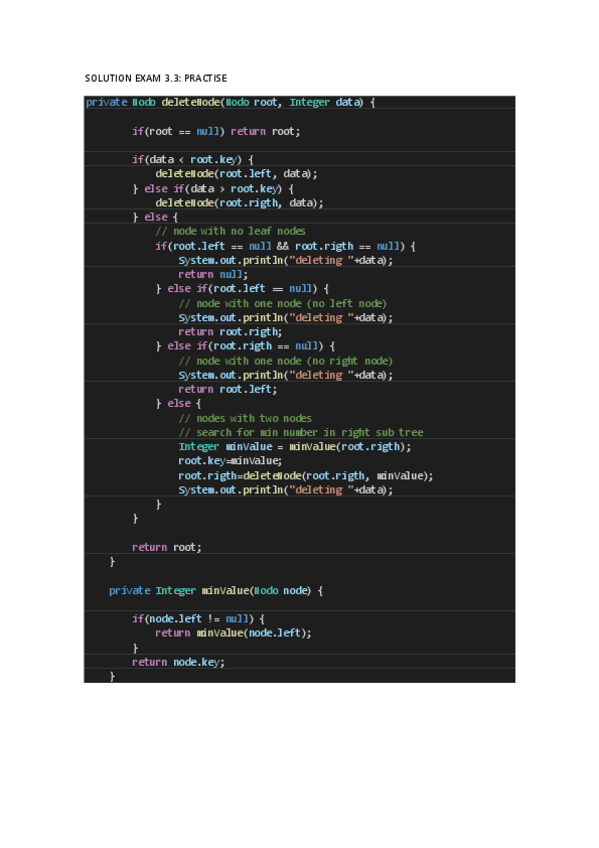The width and height of the screenshot is (599, 848).
Task: Click the line 'if(data < root.key) {'
Action: pos(193,160)
